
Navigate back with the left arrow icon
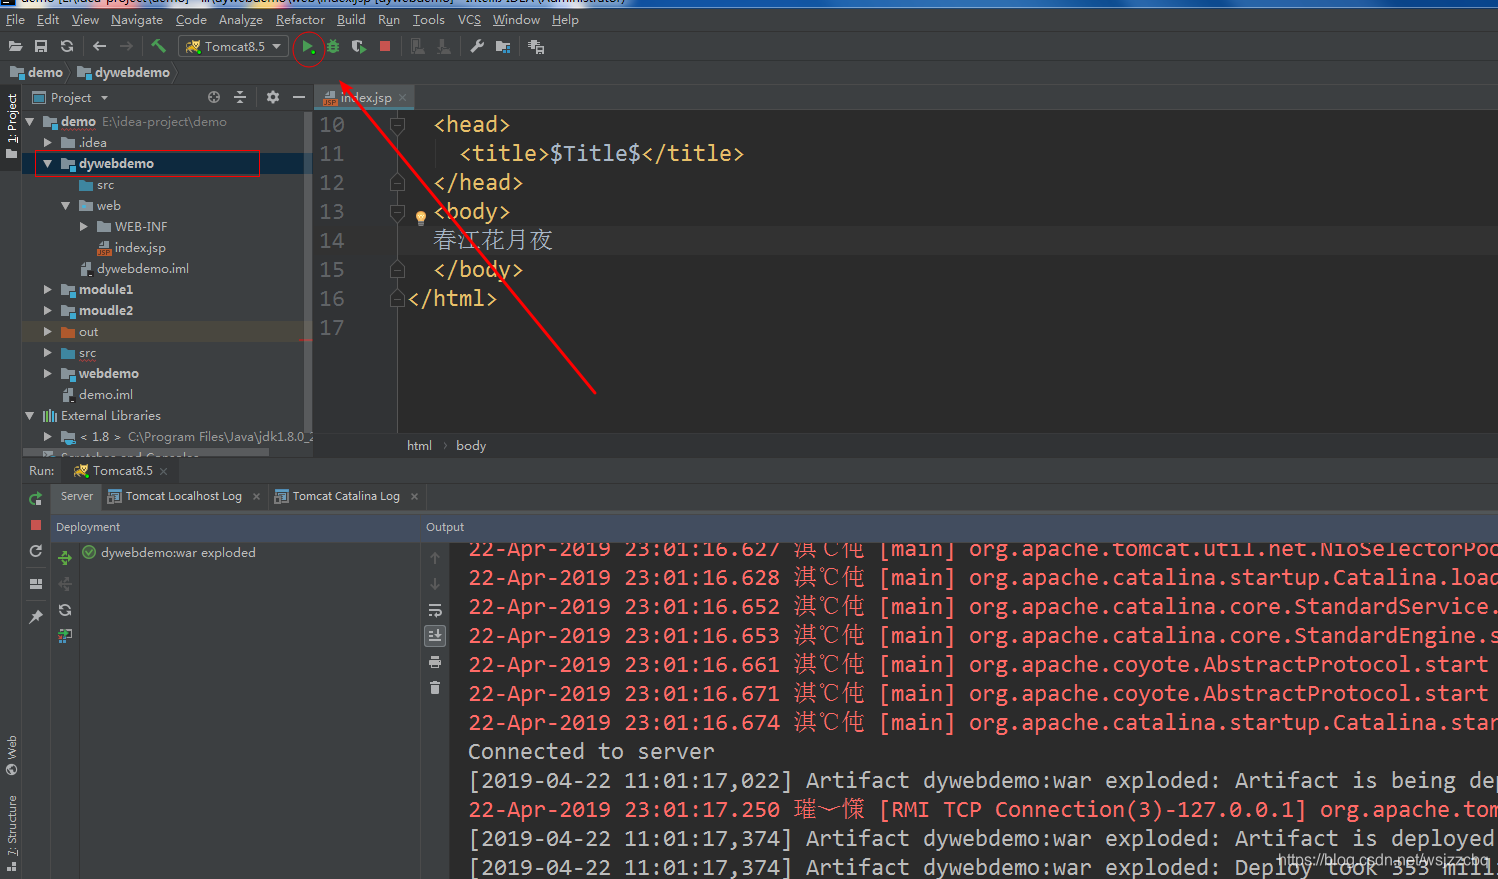coord(99,46)
